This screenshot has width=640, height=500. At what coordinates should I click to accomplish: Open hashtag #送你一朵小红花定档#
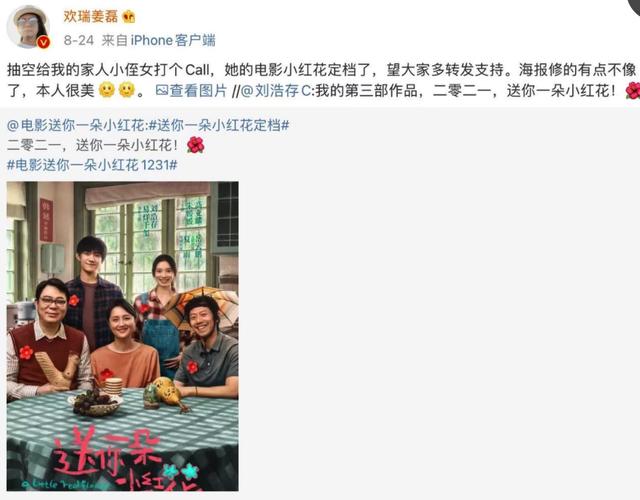pos(218,125)
